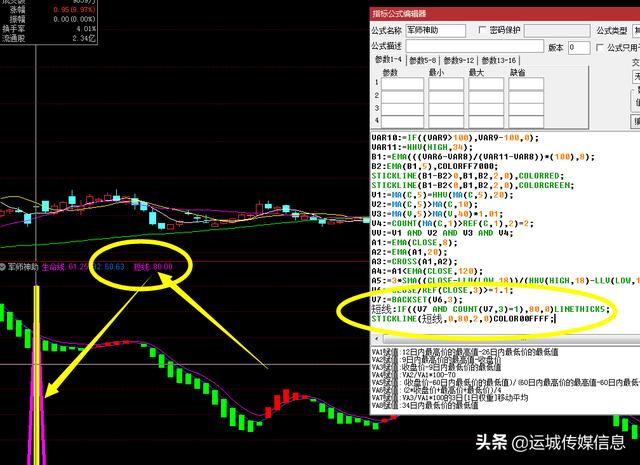
Task: Click the V4:=COUNT code line
Action: [x=452, y=223]
